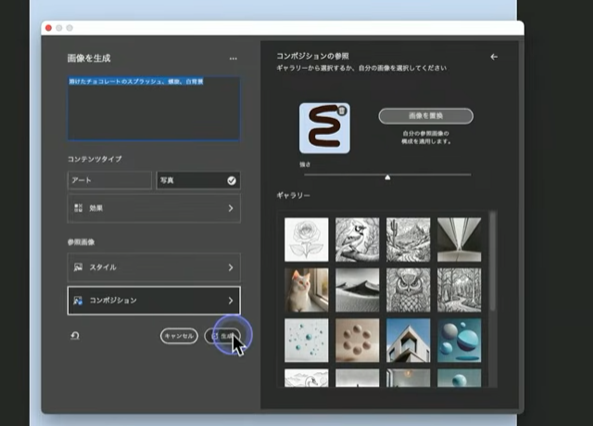This screenshot has width=593, height=426.
Task: Click the スタイル style image icon
Action: pos(78,267)
